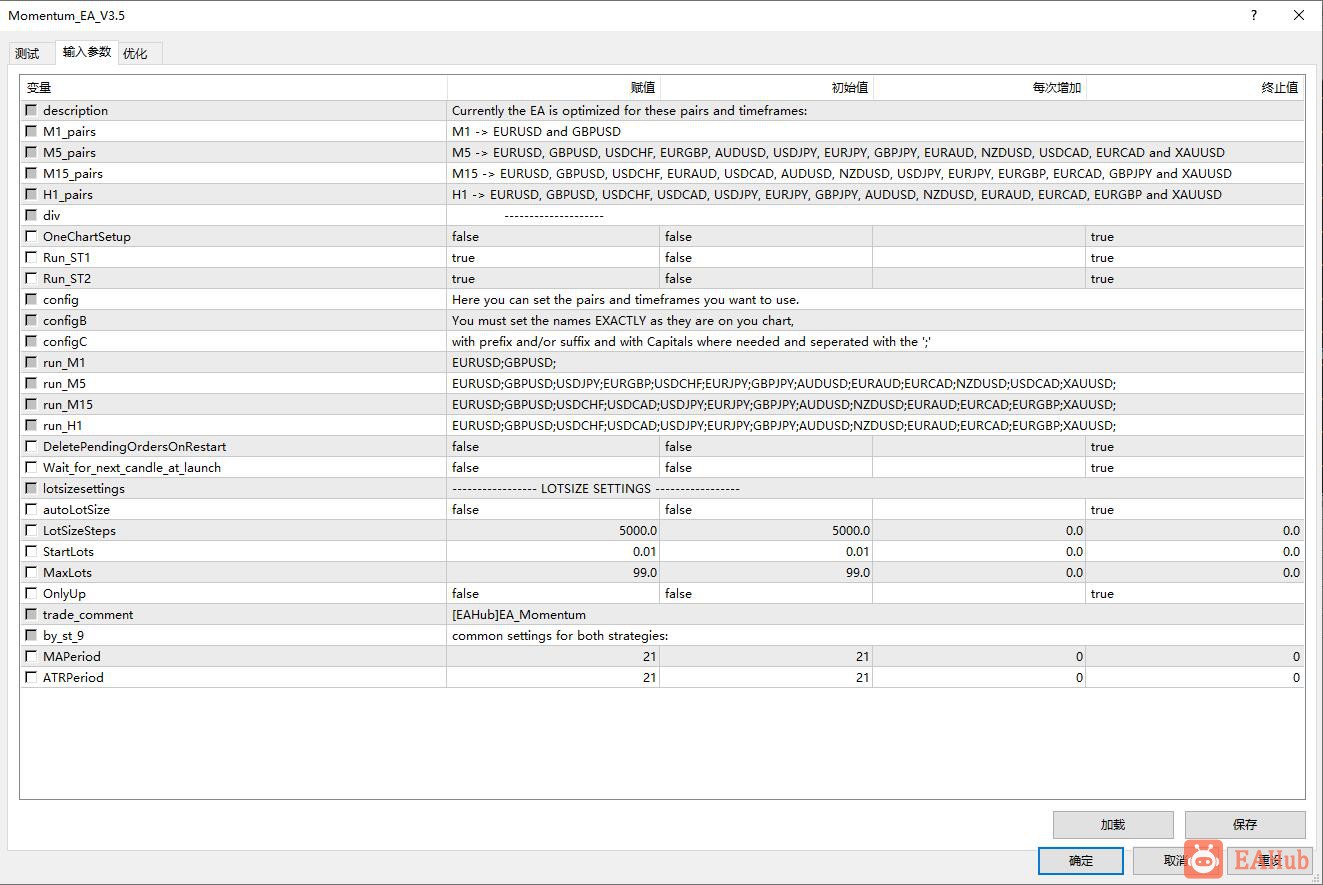Click the configC variable name
1323x885 pixels.
(65, 341)
